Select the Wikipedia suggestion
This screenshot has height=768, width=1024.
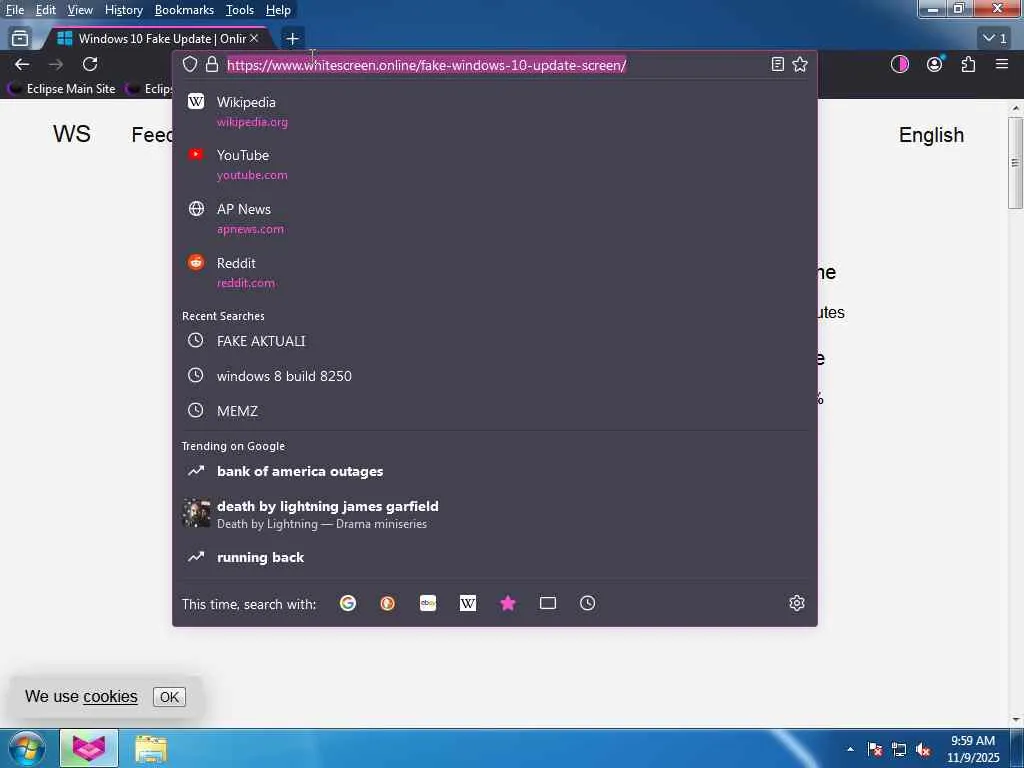coord(494,111)
